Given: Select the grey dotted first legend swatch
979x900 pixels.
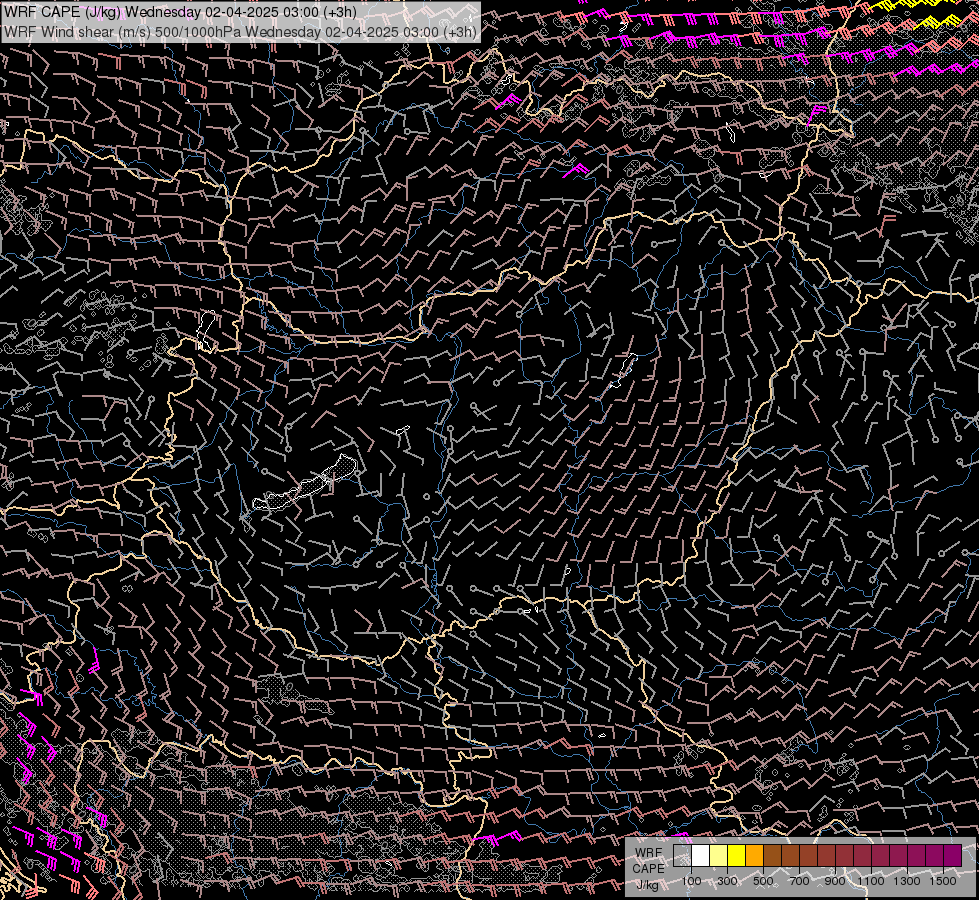Looking at the screenshot, I should point(682,855).
